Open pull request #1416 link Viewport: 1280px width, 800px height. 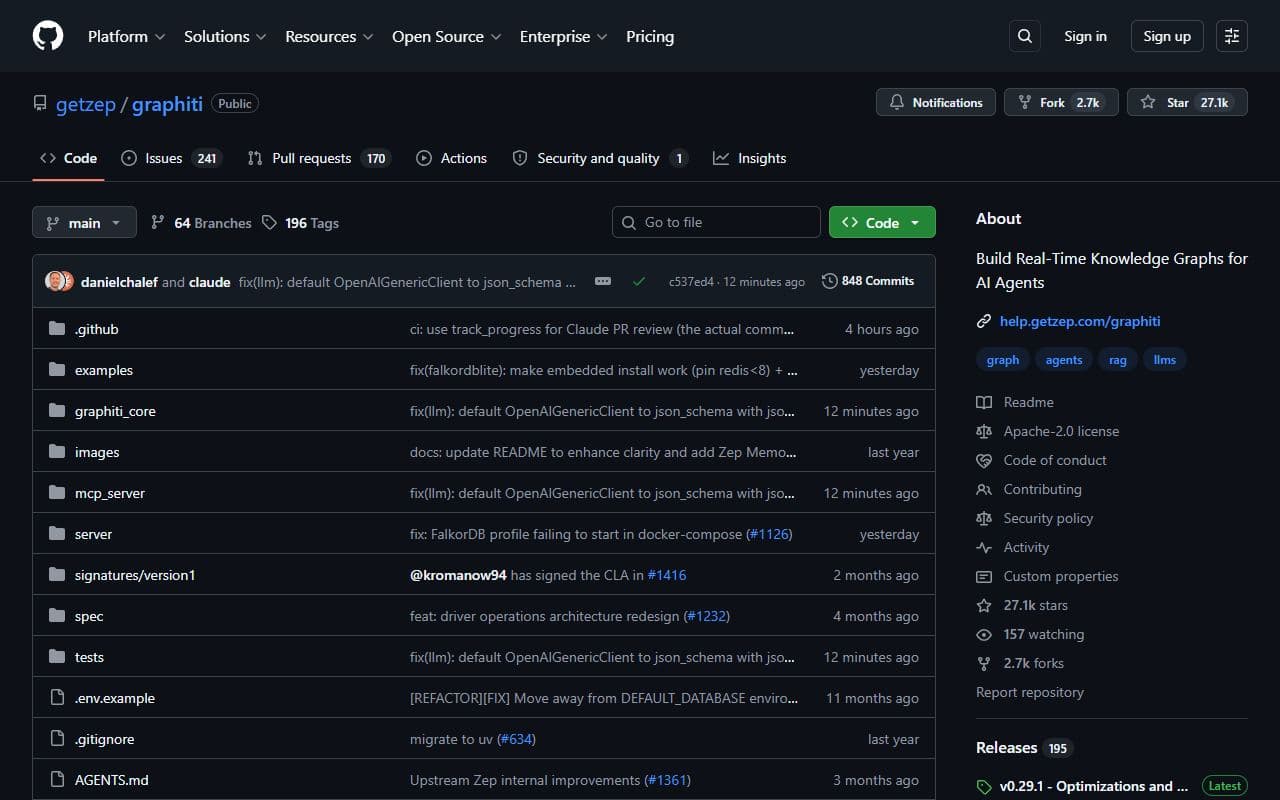(667, 575)
